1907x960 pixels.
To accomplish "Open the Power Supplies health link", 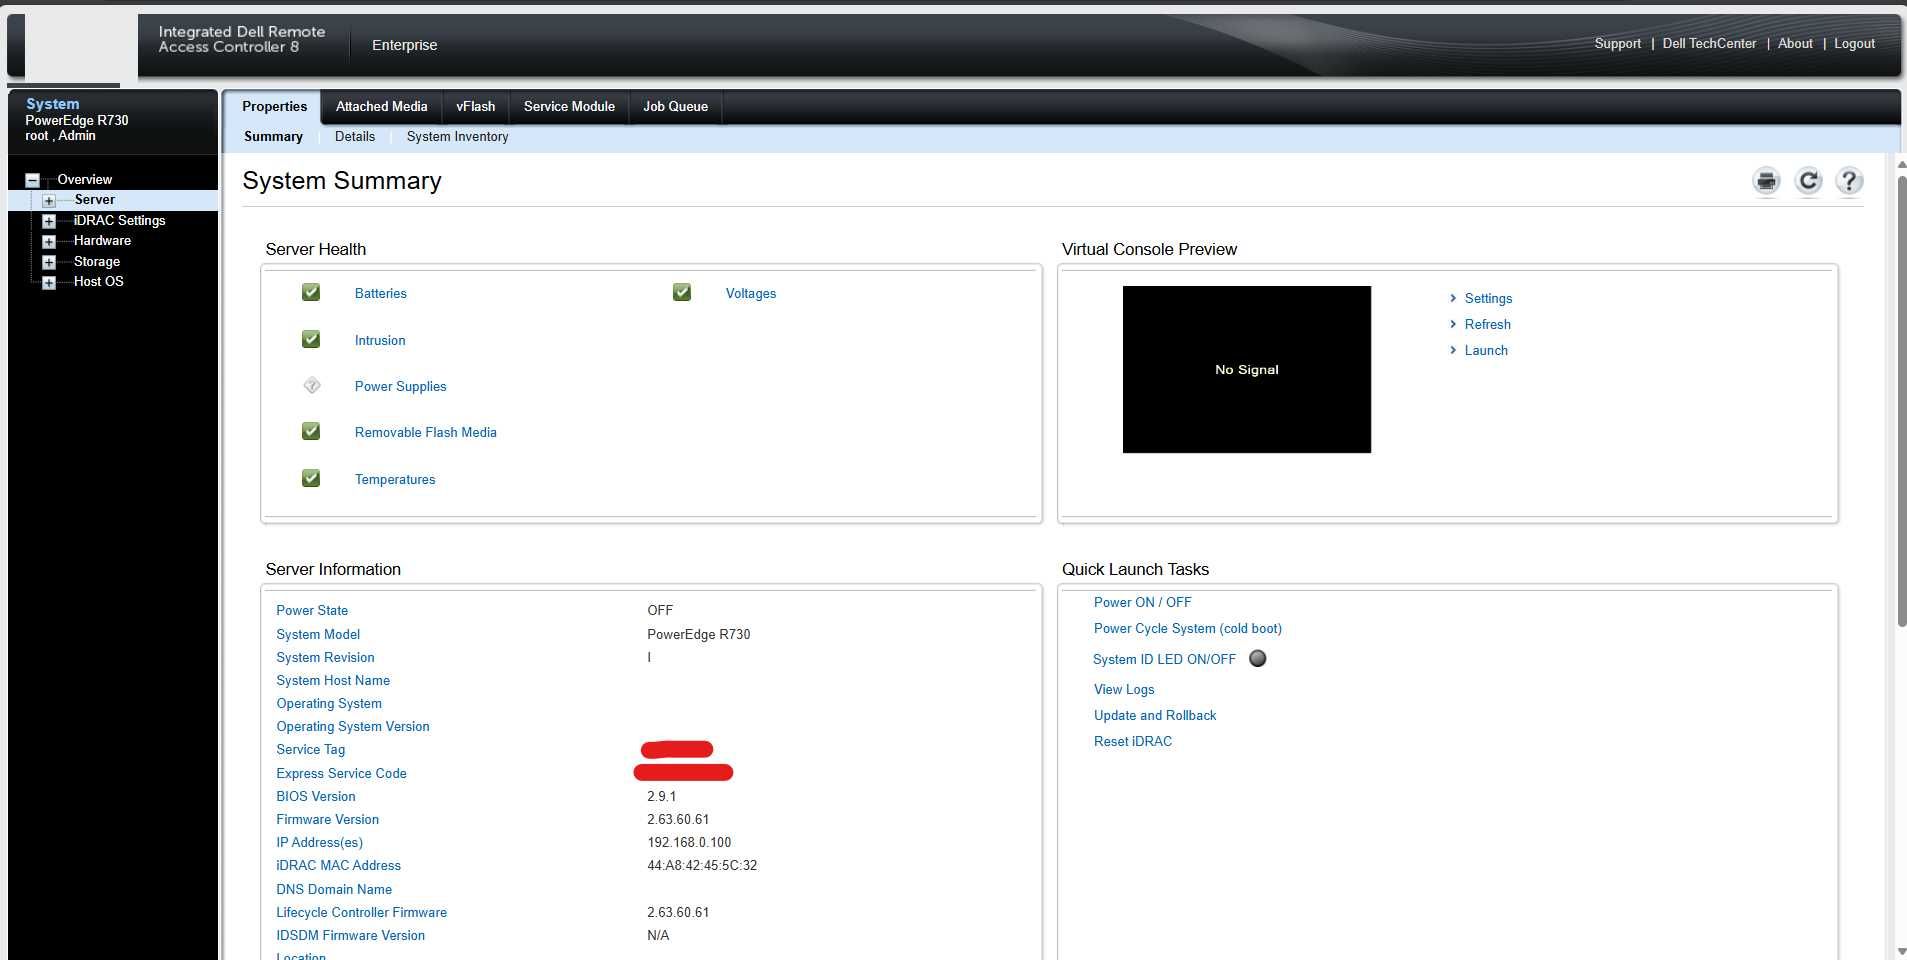I will pos(400,387).
